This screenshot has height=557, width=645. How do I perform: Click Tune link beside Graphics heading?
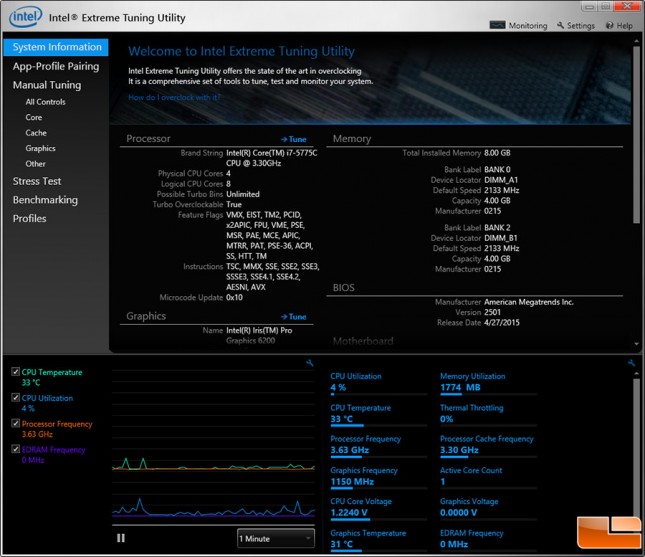[x=294, y=317]
